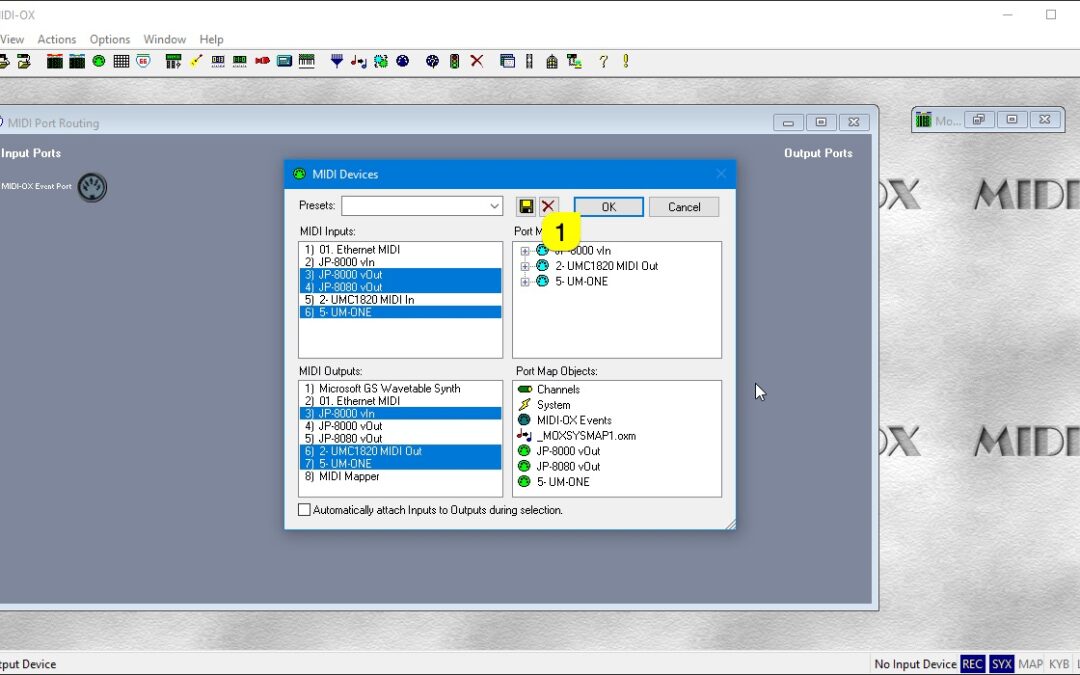The height and width of the screenshot is (675, 1080).
Task: Click the OK button
Action: tap(608, 206)
